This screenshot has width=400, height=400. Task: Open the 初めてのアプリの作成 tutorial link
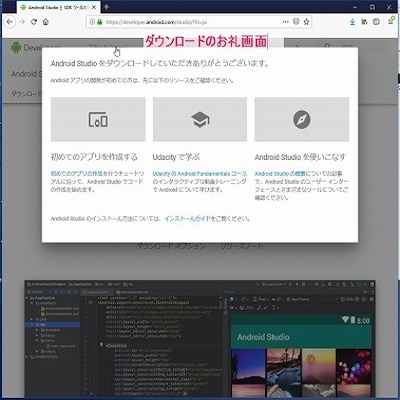tap(76, 173)
